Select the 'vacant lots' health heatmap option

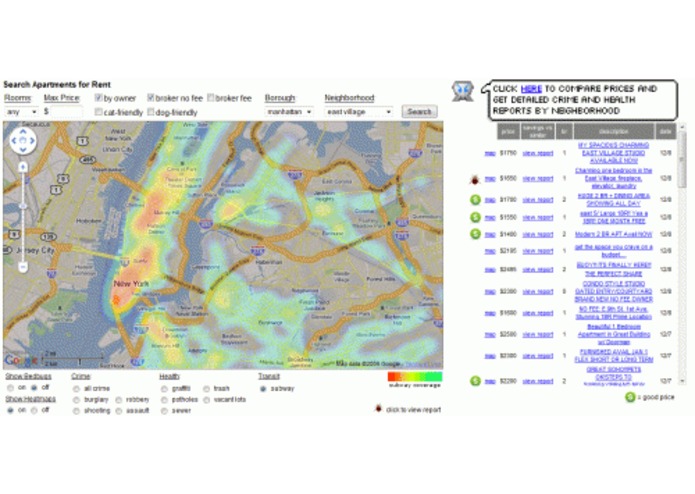tap(207, 400)
